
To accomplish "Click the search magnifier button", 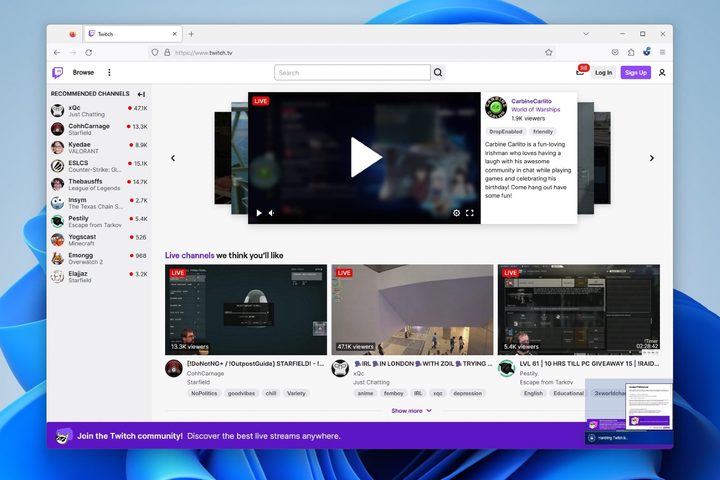I will point(438,73).
